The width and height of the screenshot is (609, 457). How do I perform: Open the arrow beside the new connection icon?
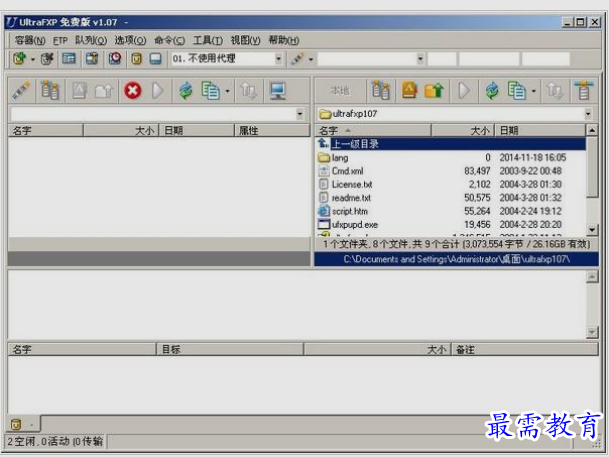[x=33, y=59]
